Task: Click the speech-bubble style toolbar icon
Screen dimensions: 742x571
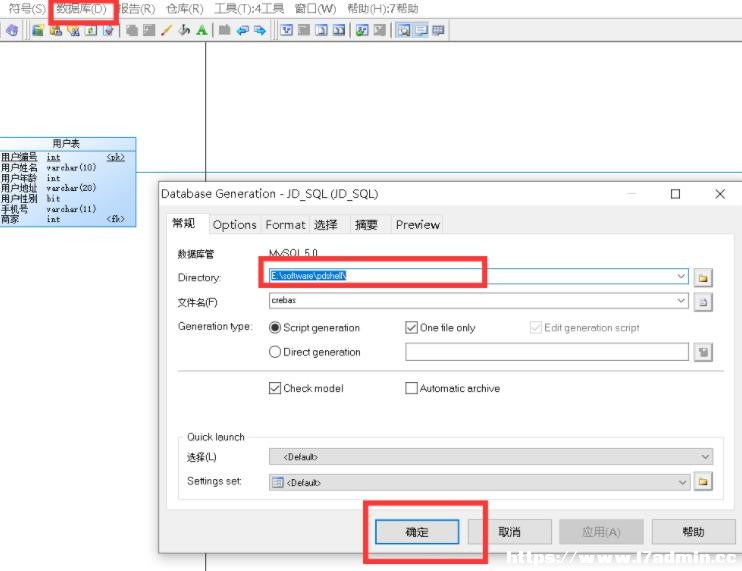Action: [421, 30]
